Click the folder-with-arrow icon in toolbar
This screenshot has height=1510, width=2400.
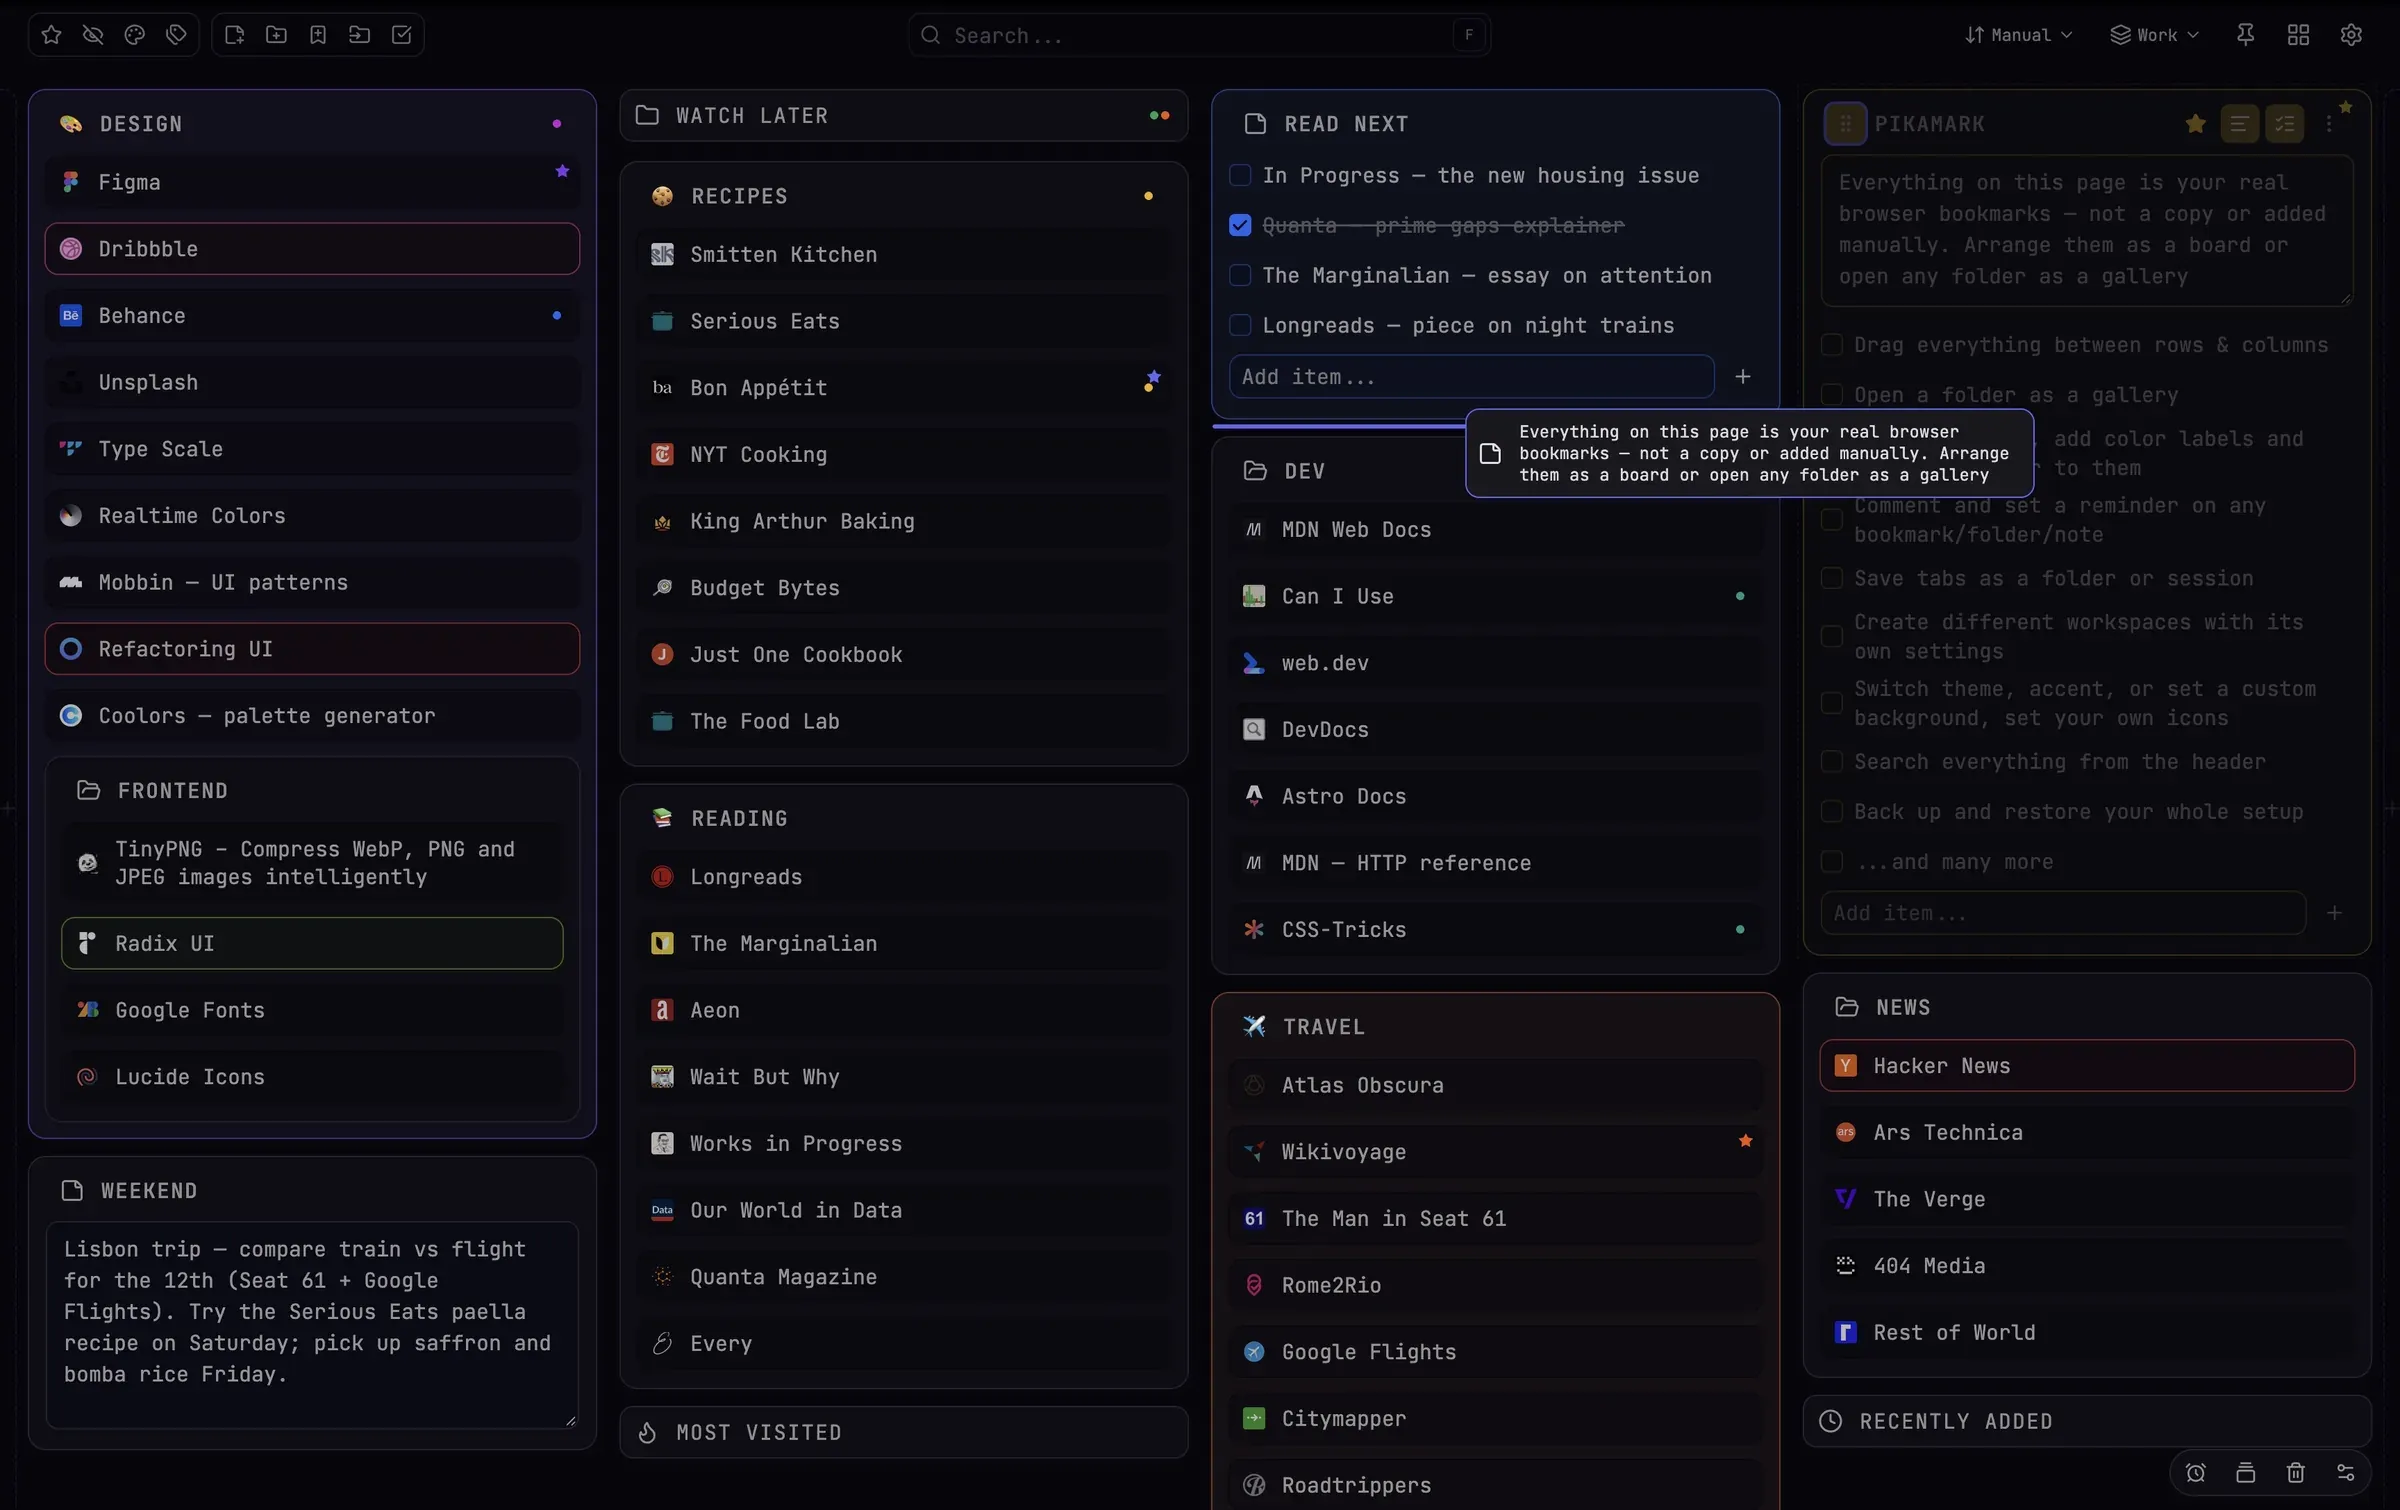click(360, 35)
